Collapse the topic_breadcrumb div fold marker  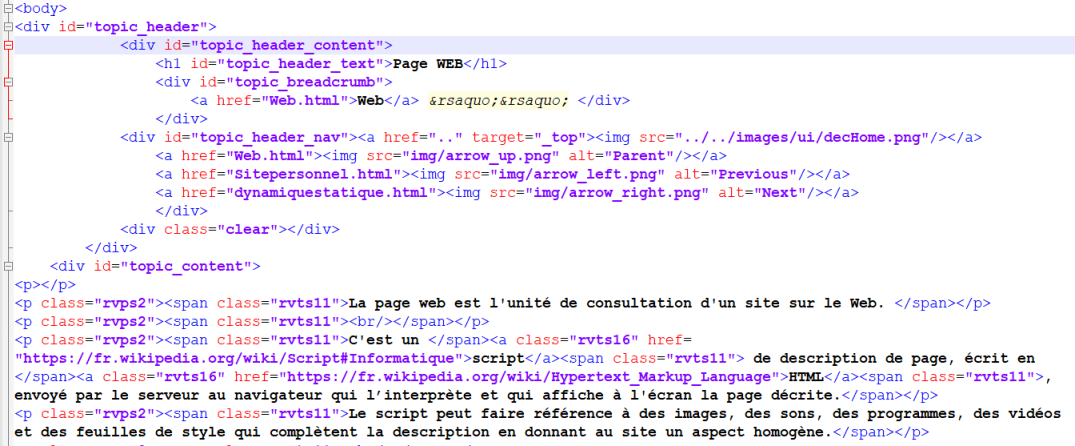tap(6, 82)
